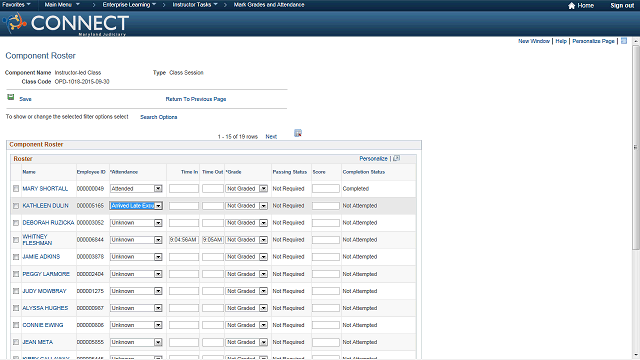Image resolution: width=640 pixels, height=360 pixels.
Task: Click the page icon next to Personalize Page
Action: click(x=624, y=41)
